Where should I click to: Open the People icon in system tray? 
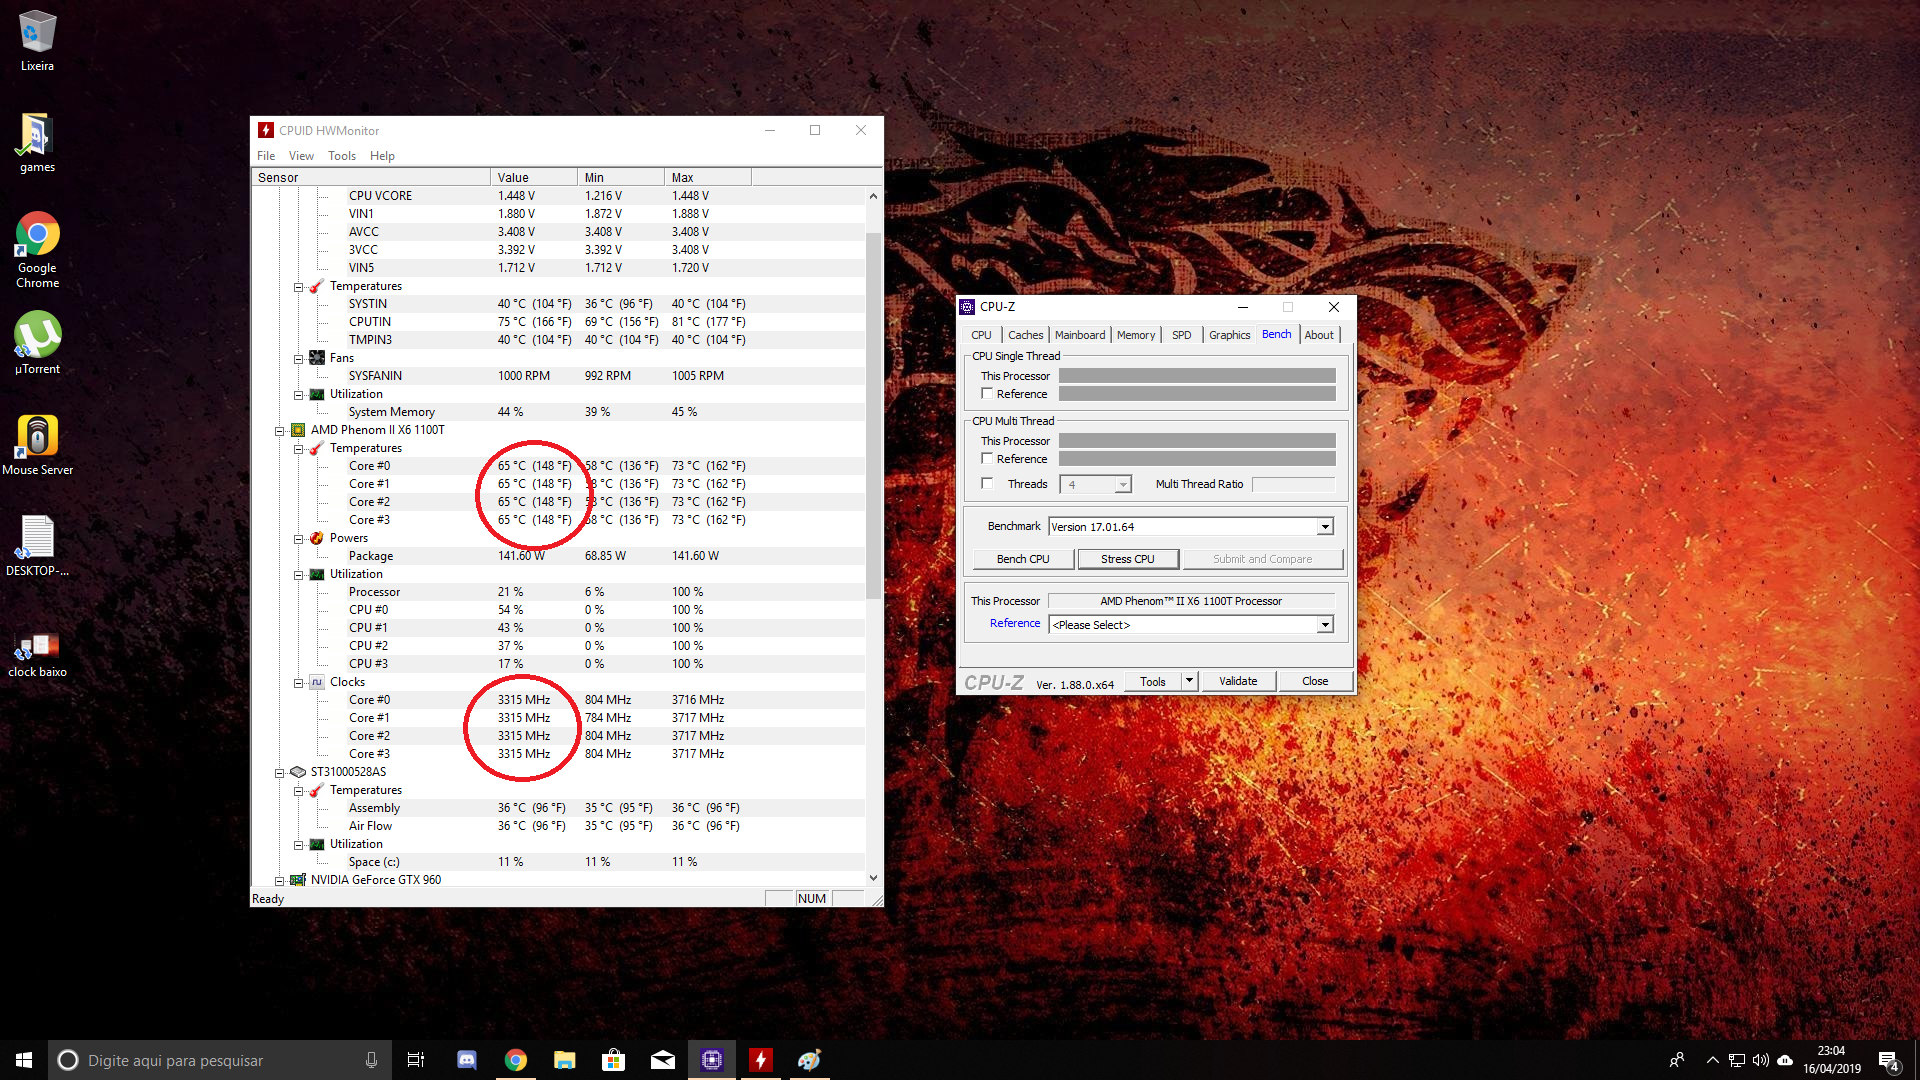[x=1677, y=1060]
